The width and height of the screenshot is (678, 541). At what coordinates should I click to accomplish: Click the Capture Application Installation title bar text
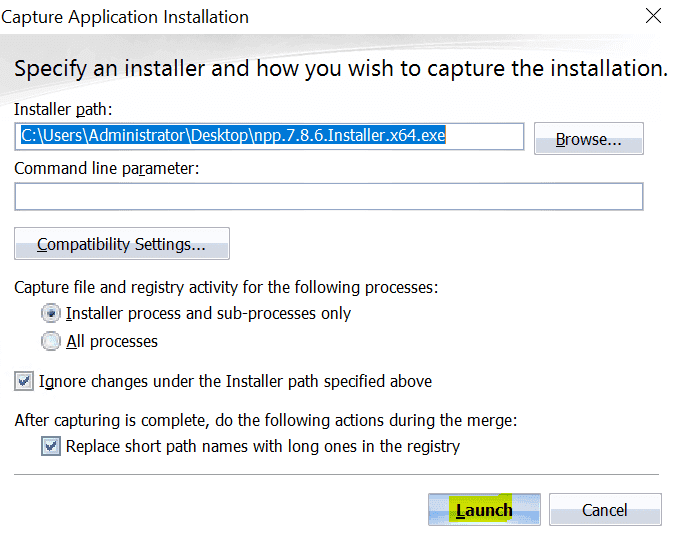pyautogui.click(x=126, y=17)
